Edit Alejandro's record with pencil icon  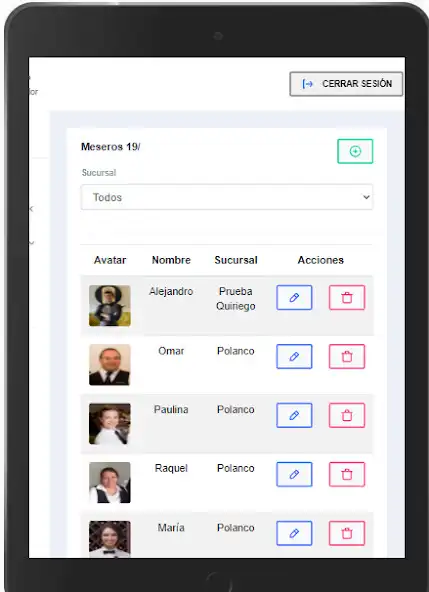(x=294, y=298)
